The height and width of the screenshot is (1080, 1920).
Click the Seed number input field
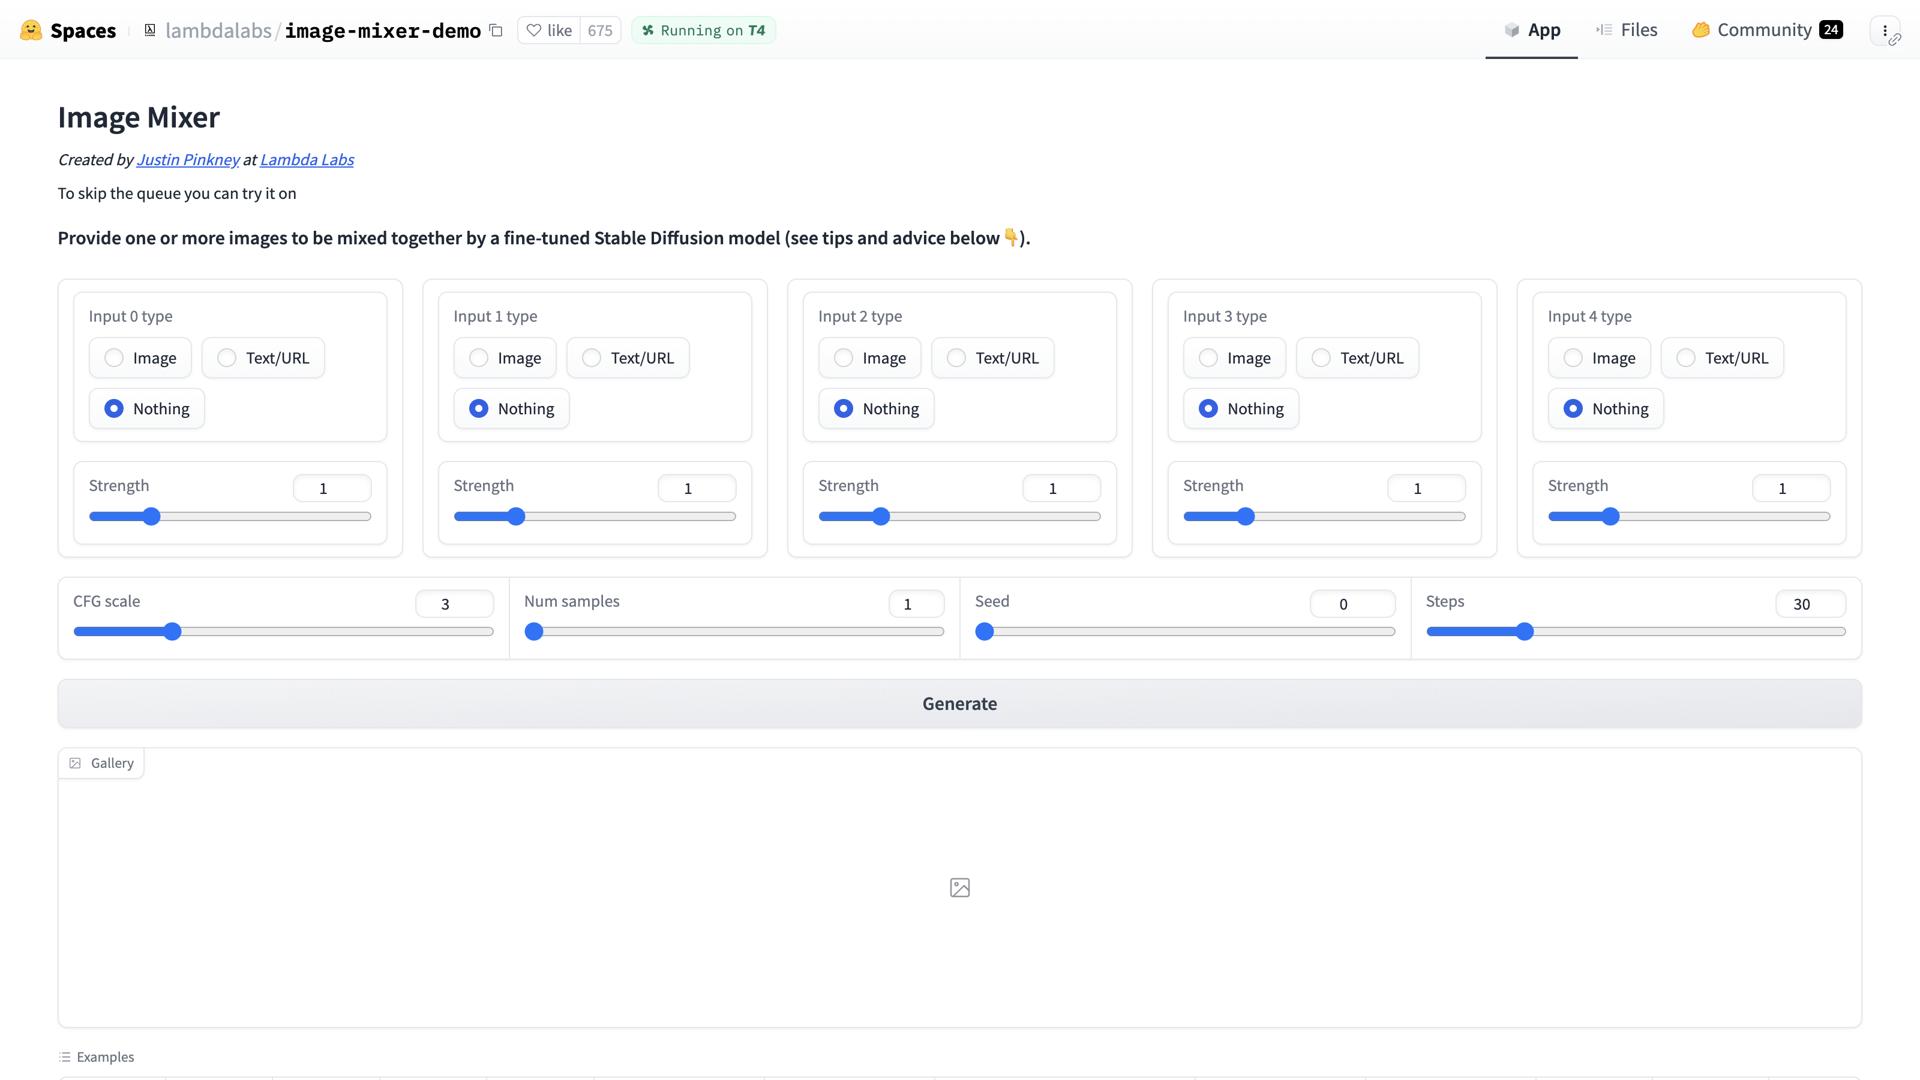[x=1352, y=604]
